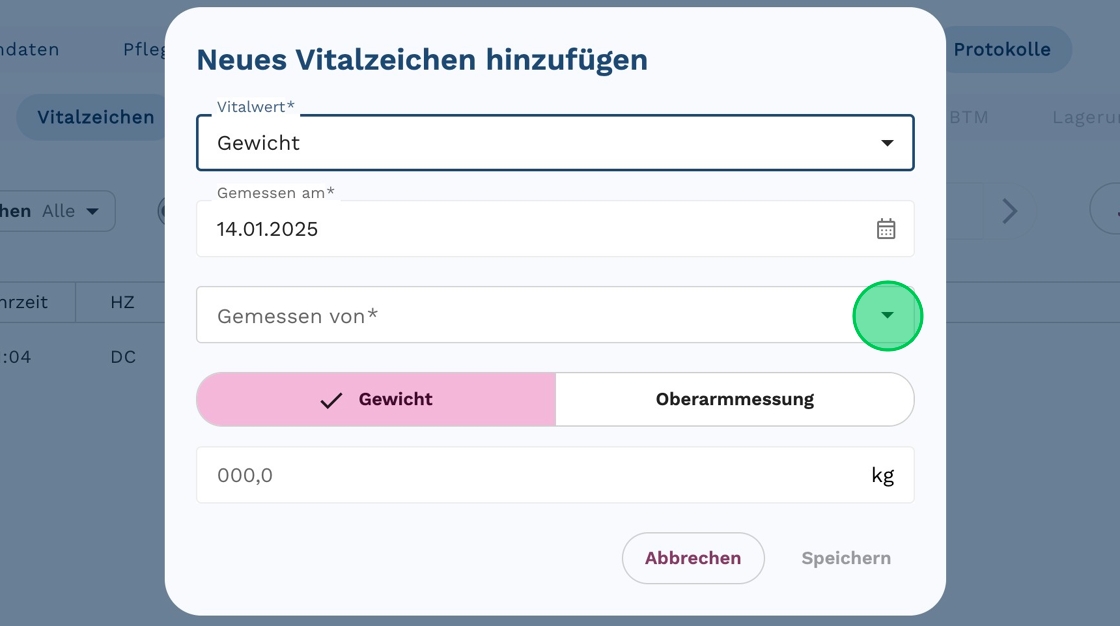Open the leftmost tab ending in "ndaten"
1120x626 pixels.
pos(30,49)
